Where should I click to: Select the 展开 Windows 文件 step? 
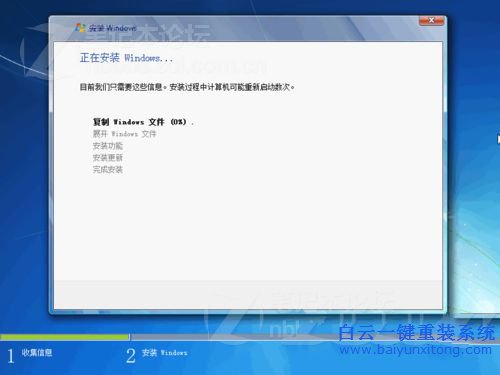(124, 134)
